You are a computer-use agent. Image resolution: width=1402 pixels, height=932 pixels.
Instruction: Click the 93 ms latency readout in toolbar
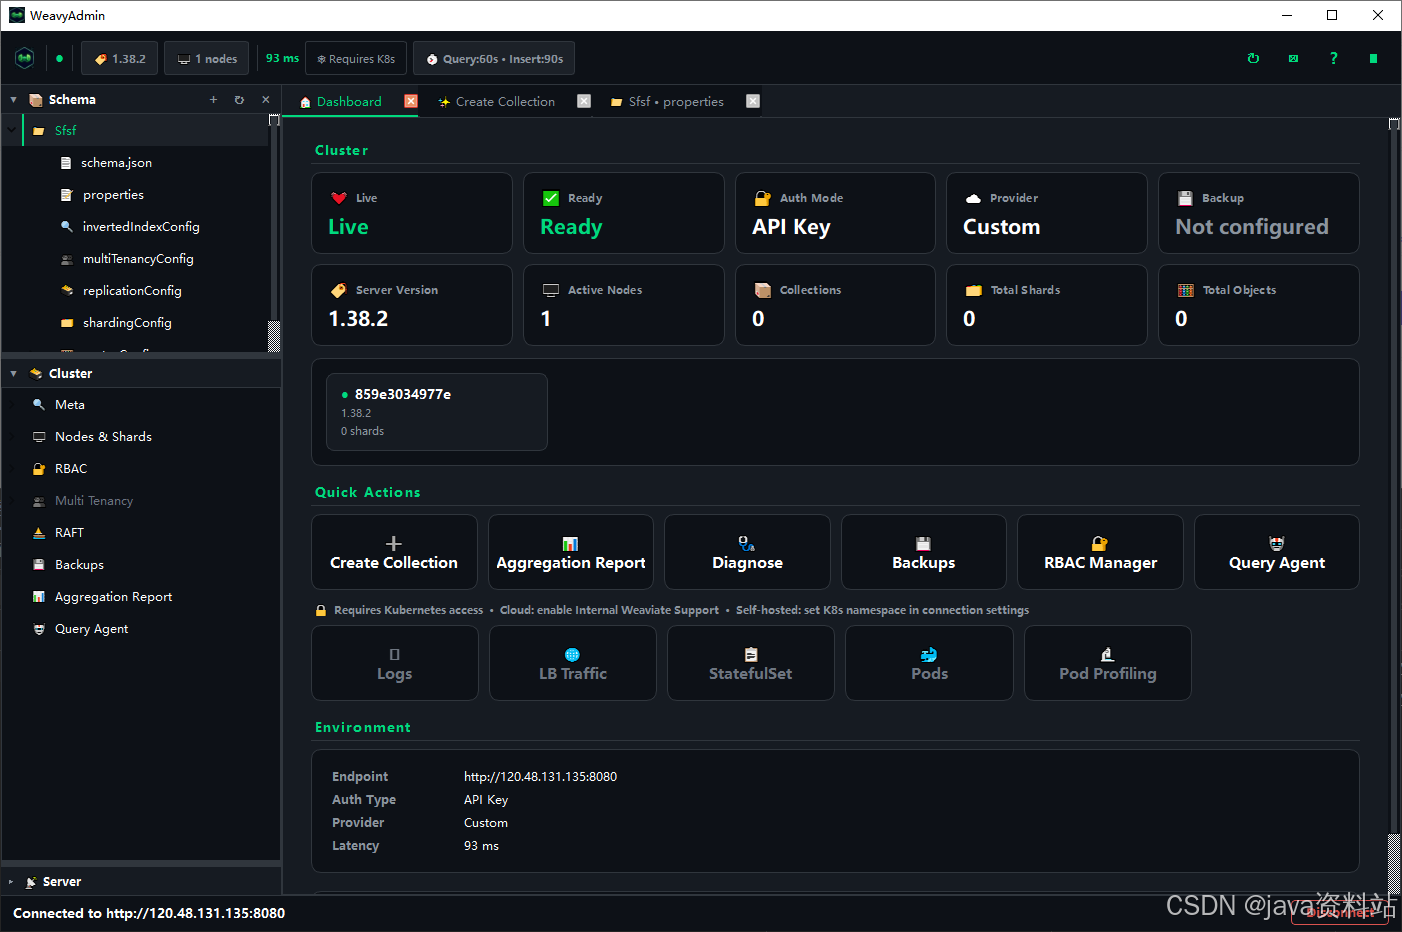(282, 58)
